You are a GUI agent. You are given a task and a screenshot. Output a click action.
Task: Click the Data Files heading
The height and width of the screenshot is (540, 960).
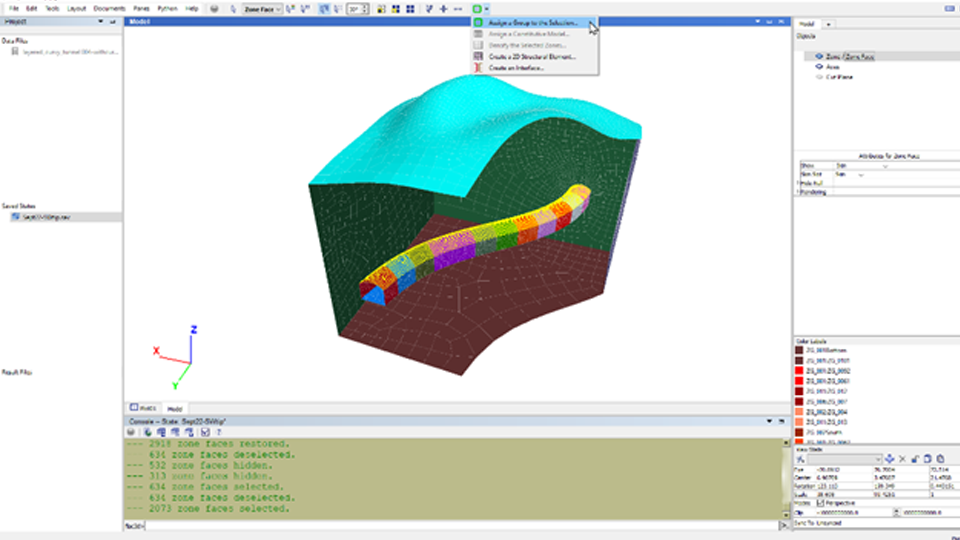(x=15, y=41)
